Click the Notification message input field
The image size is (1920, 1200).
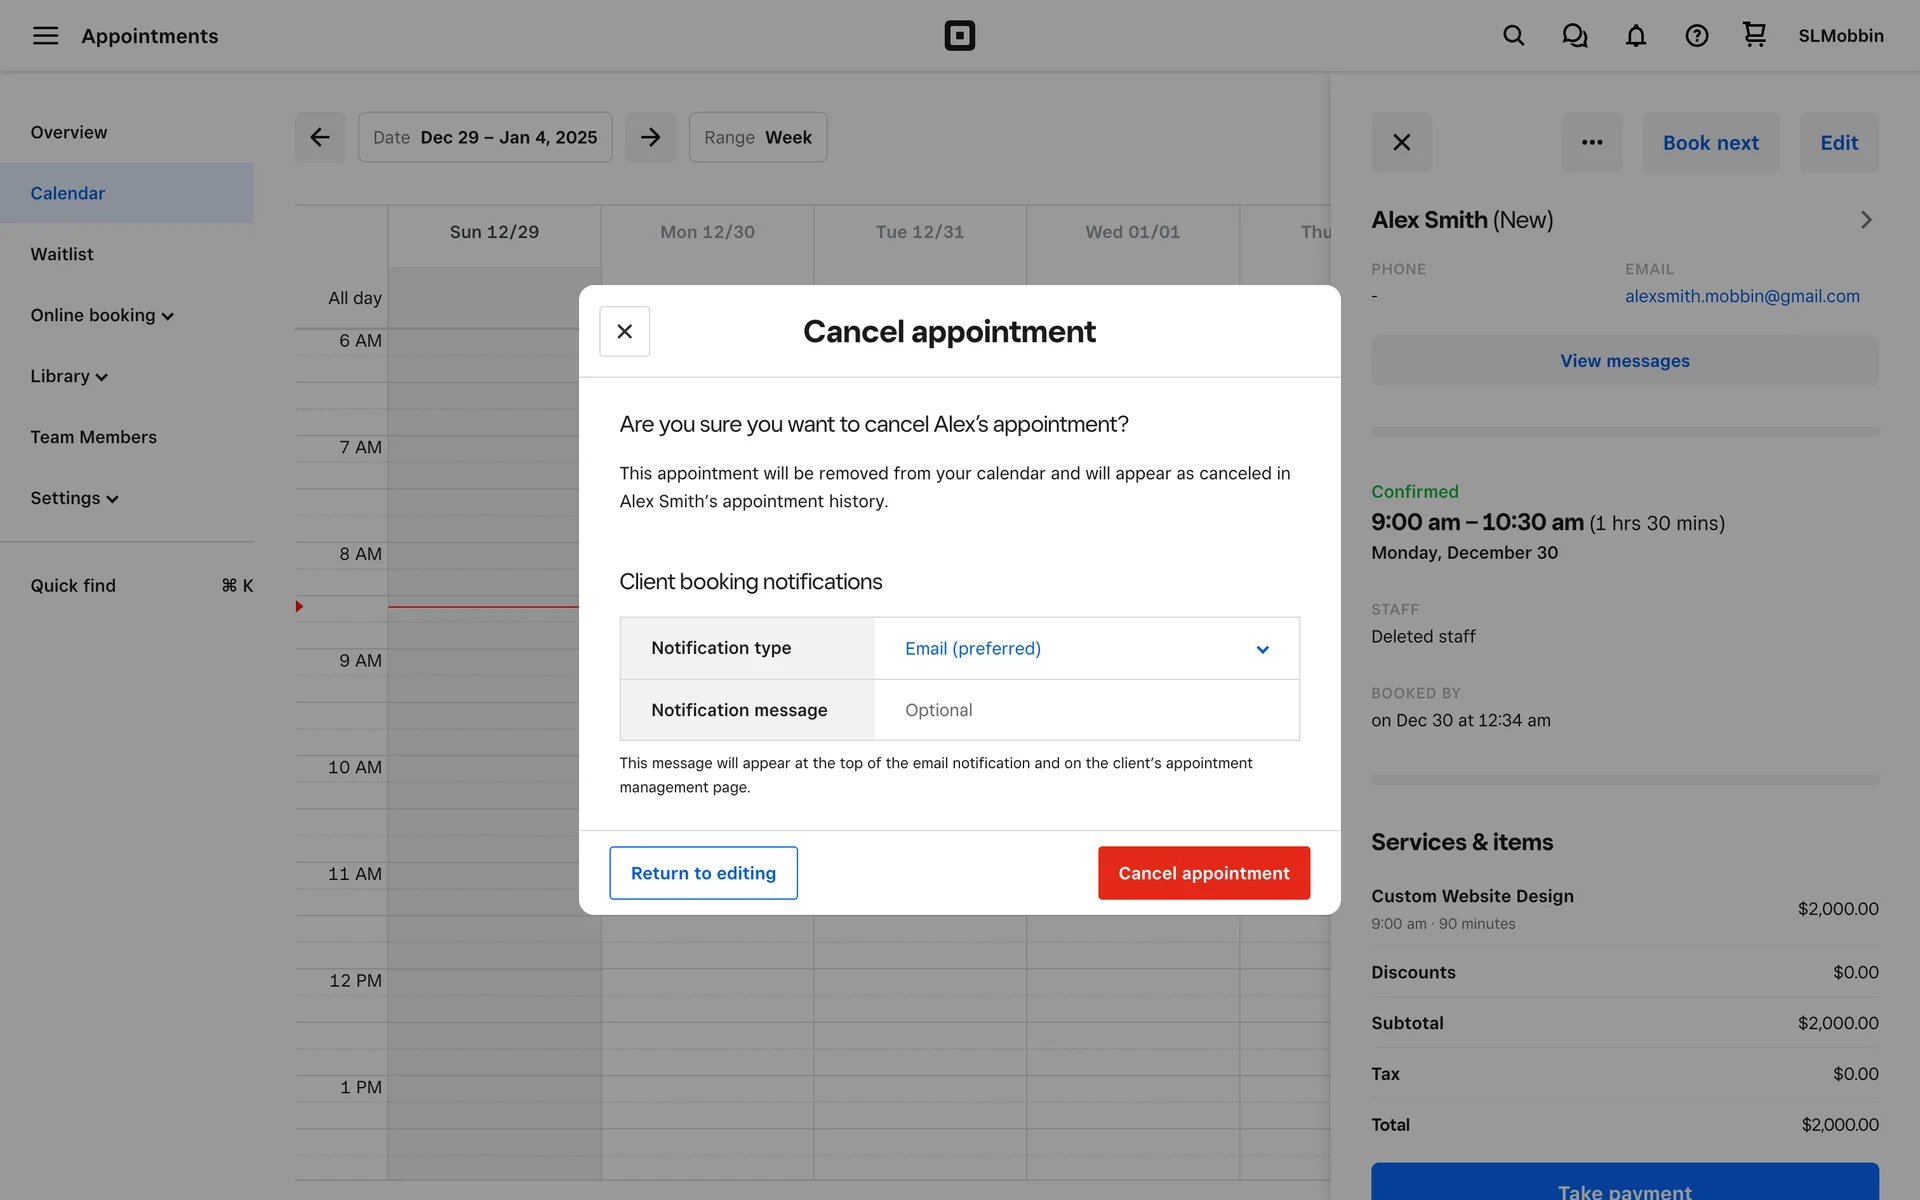click(x=1086, y=710)
